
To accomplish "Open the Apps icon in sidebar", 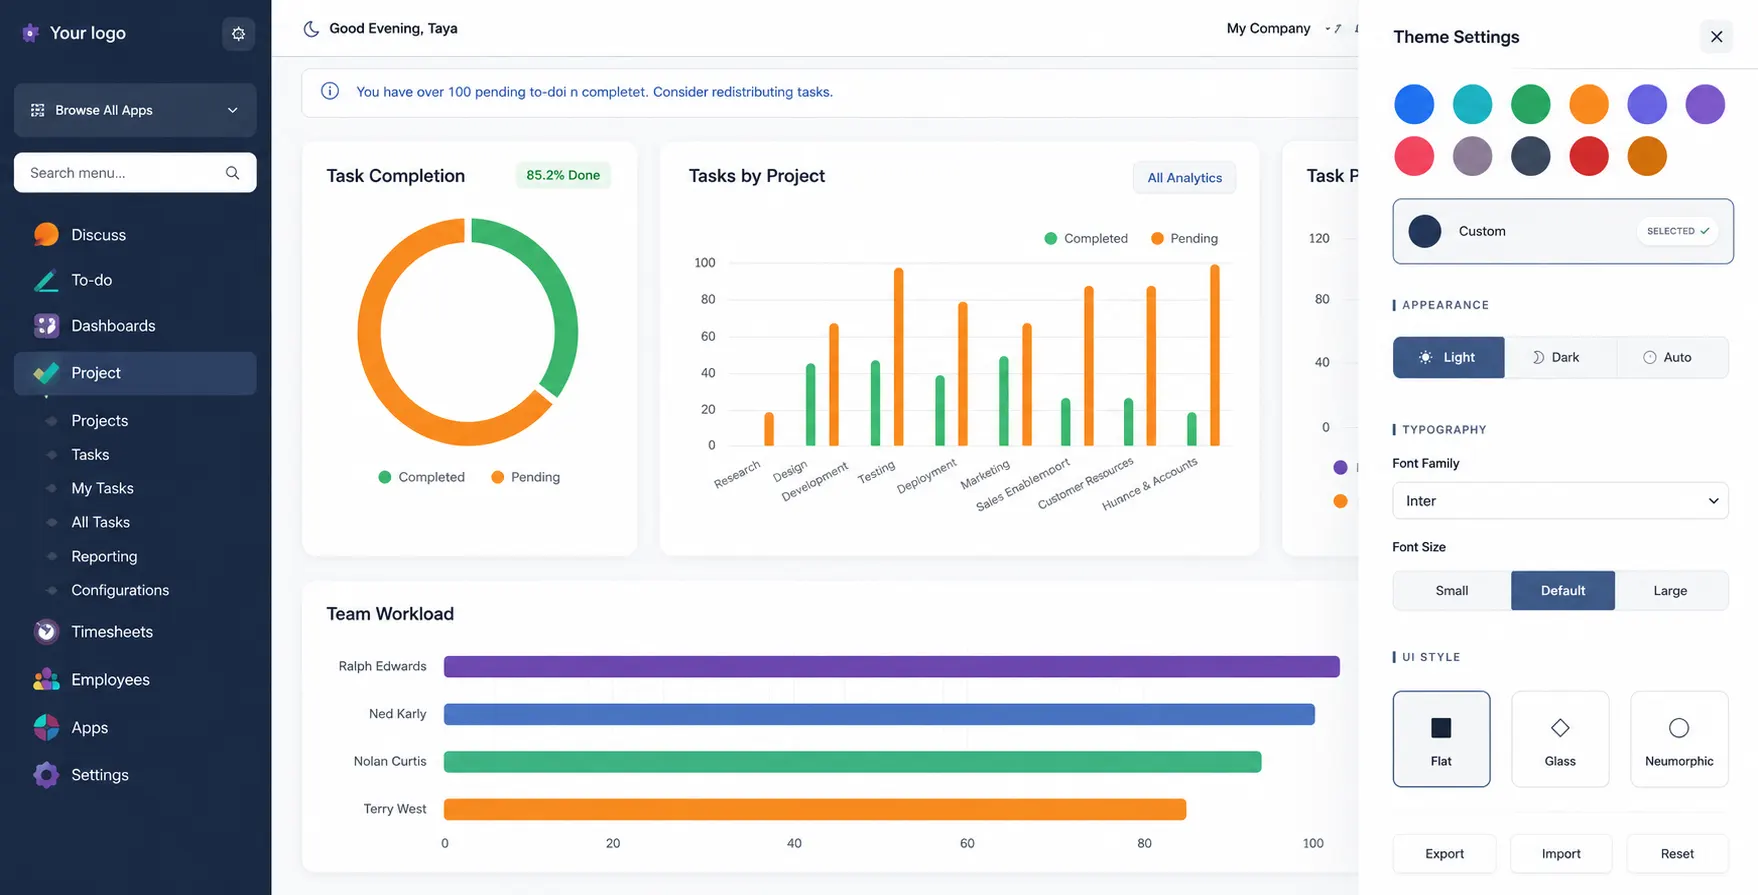I will (x=46, y=728).
